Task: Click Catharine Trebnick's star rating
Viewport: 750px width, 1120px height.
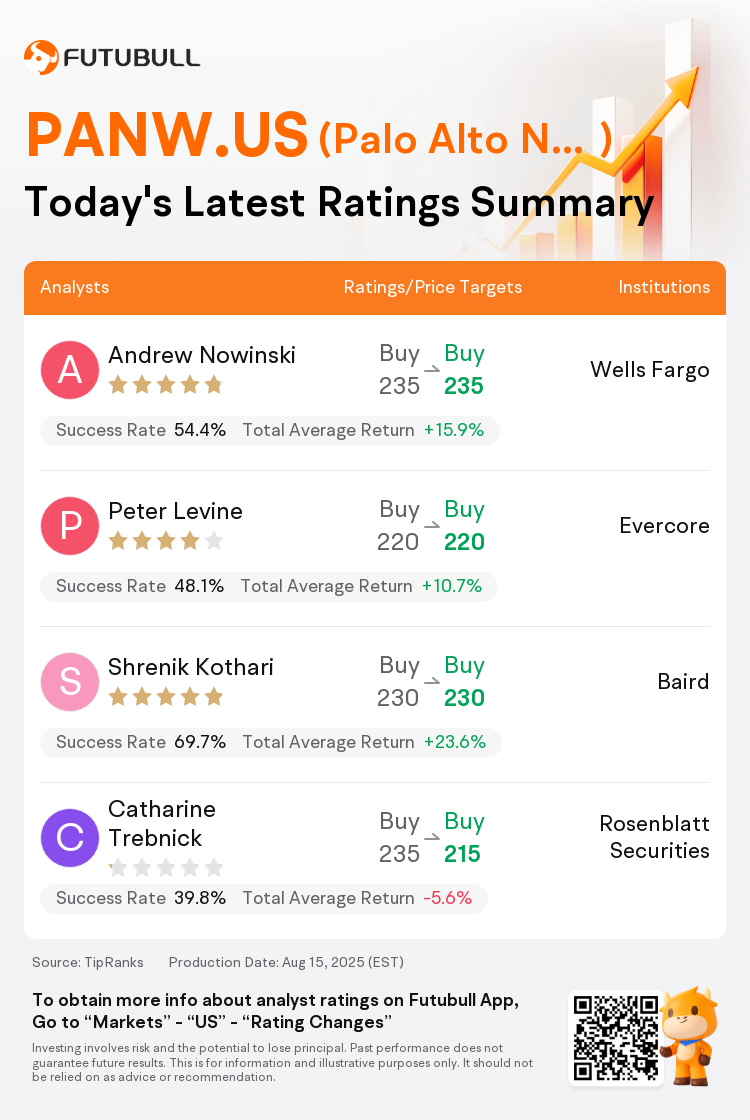Action: [166, 867]
